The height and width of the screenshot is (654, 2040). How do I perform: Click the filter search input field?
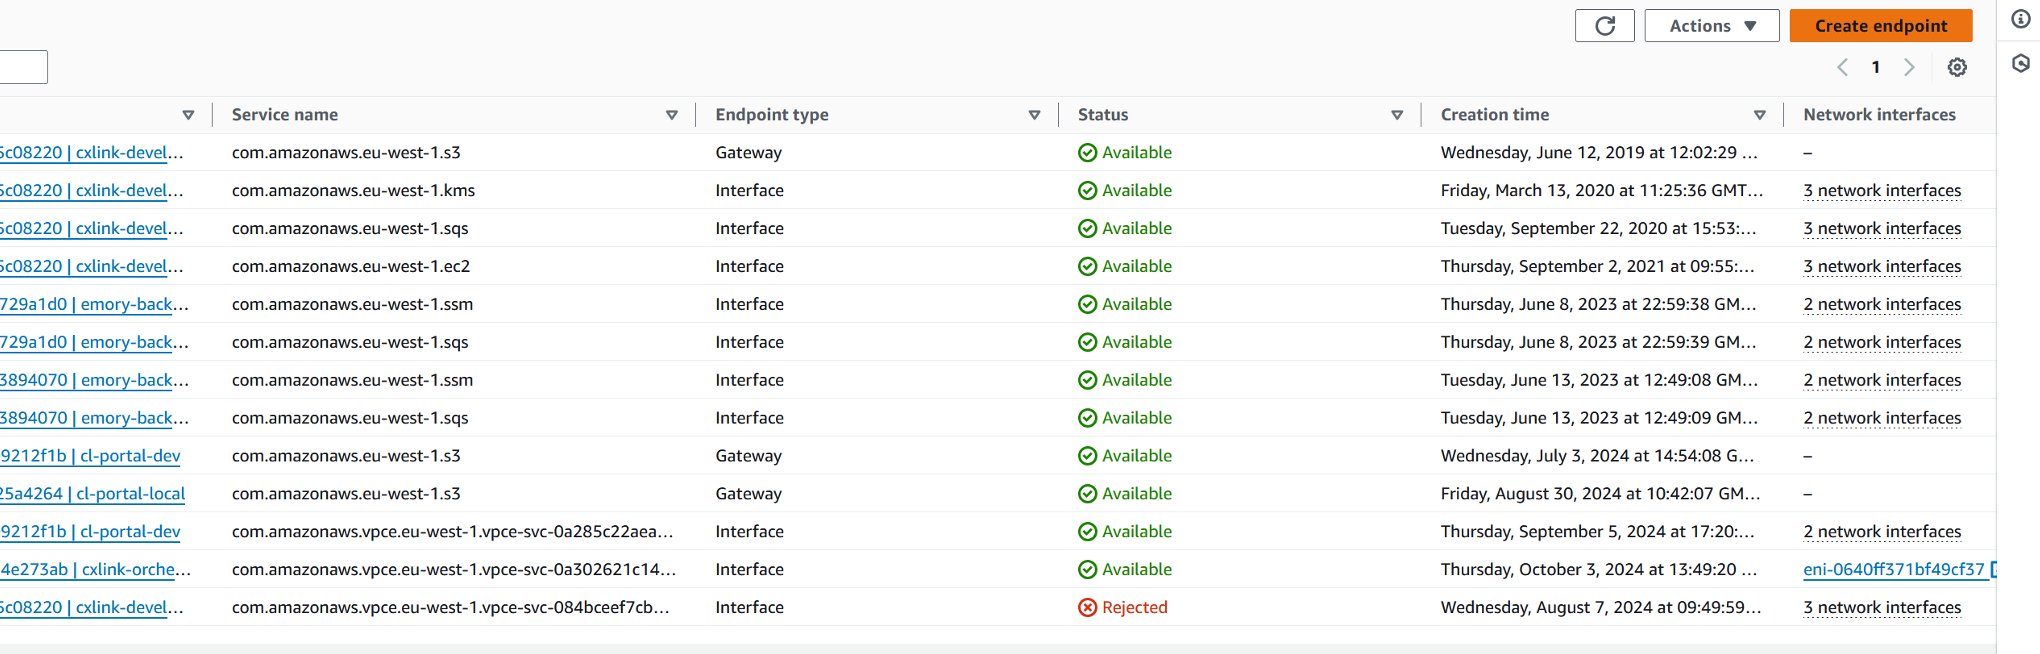click(x=23, y=67)
